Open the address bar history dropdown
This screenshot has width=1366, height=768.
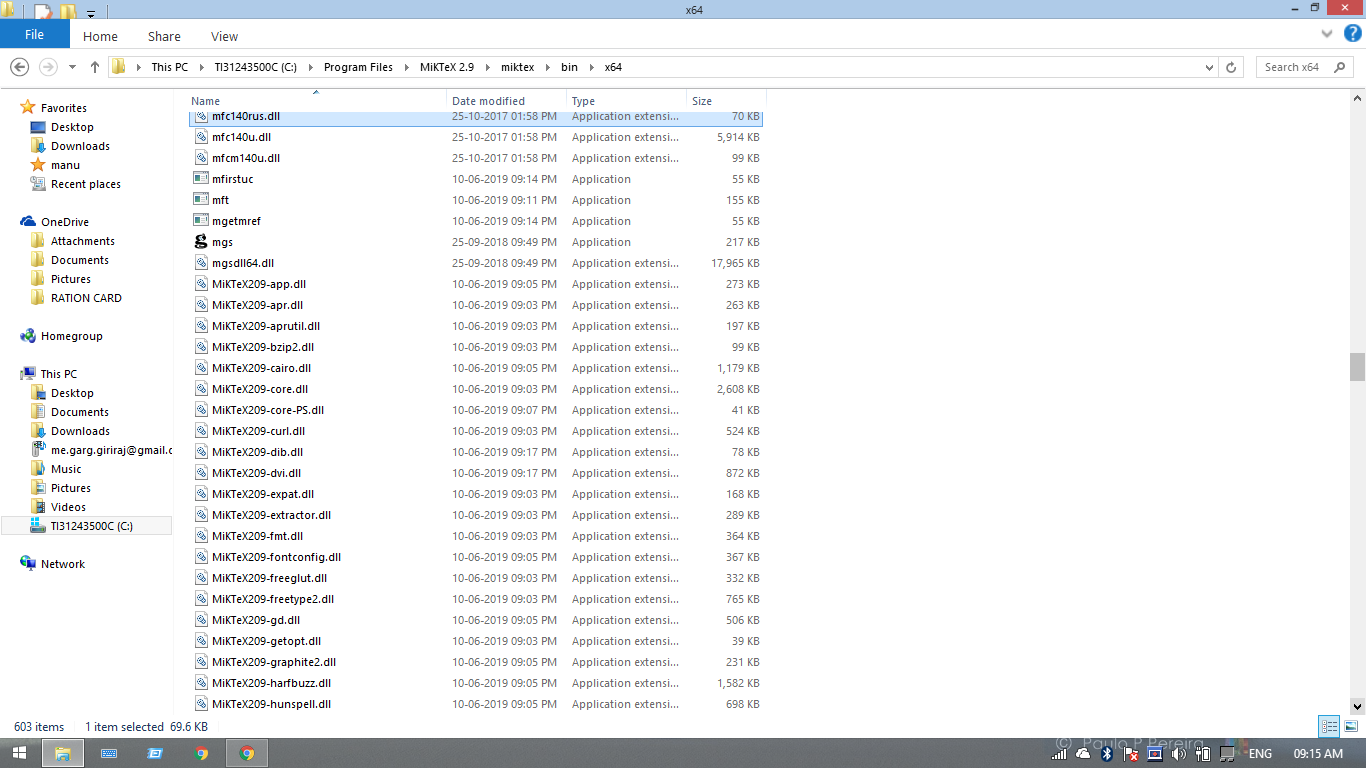tap(1209, 67)
